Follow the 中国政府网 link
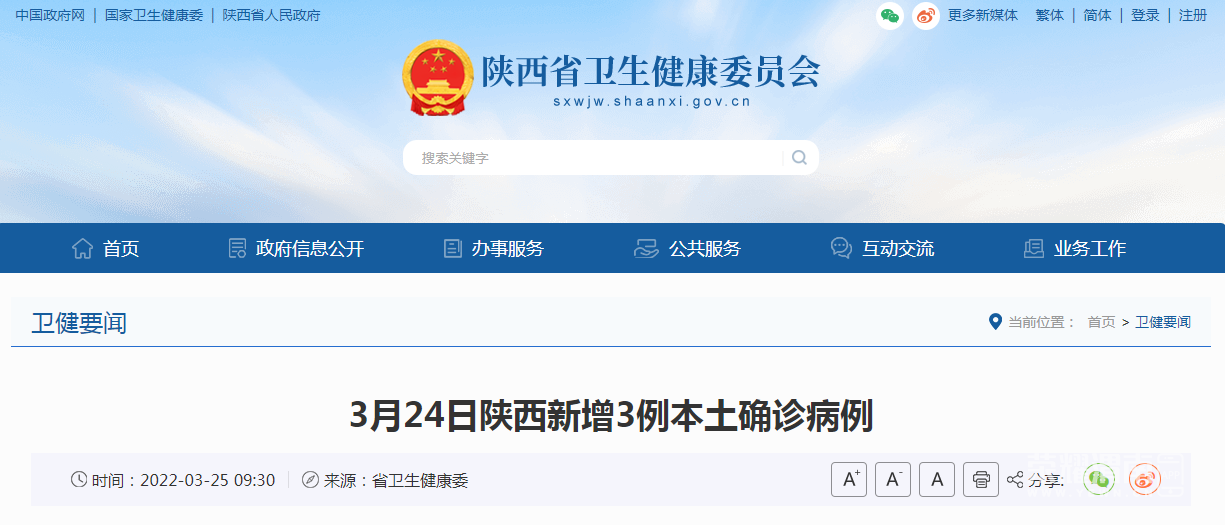 (50, 15)
